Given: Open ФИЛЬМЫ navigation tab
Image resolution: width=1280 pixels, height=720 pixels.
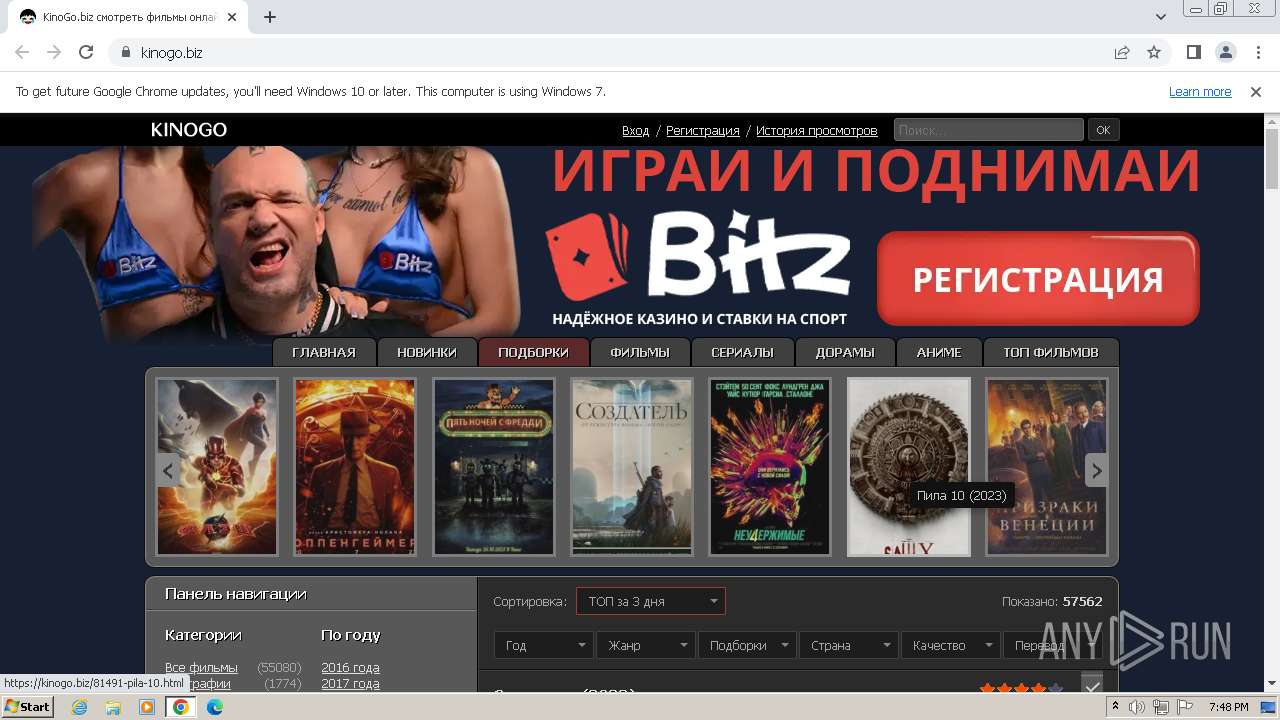Looking at the screenshot, I should [x=640, y=352].
